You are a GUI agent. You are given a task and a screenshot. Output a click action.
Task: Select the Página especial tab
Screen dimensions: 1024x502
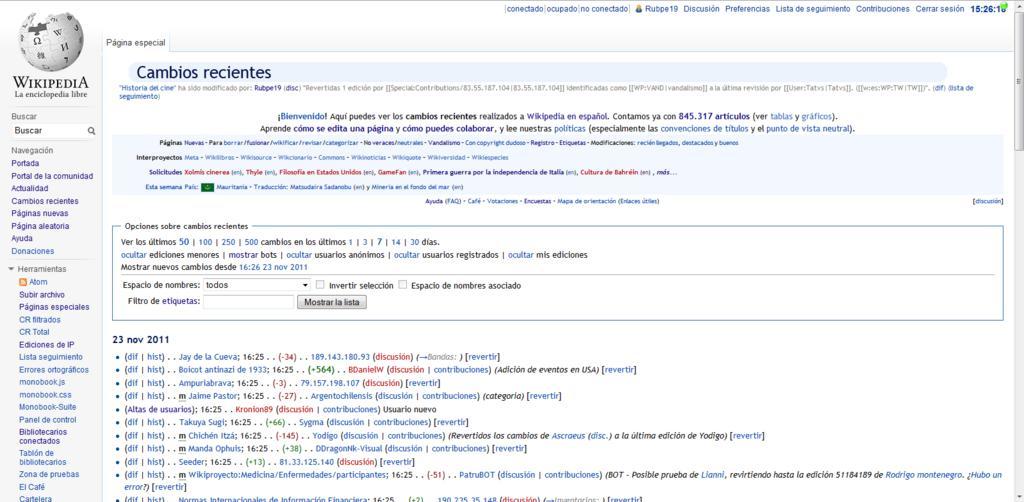136,43
